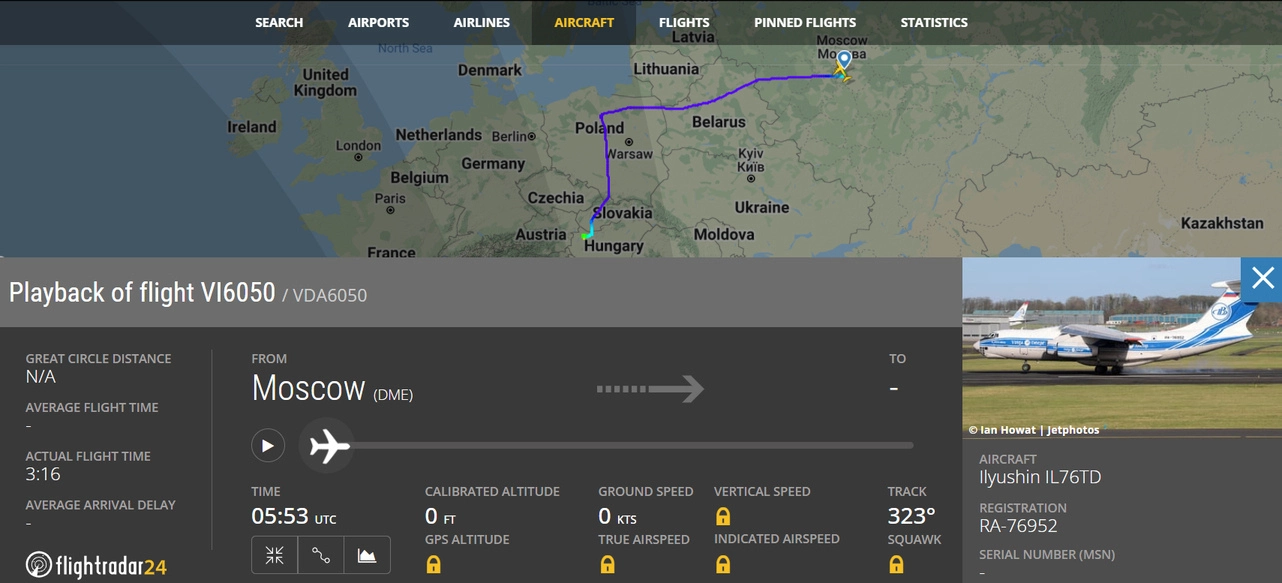Select the Aircraft tab
The image size is (1282, 583).
tap(584, 22)
